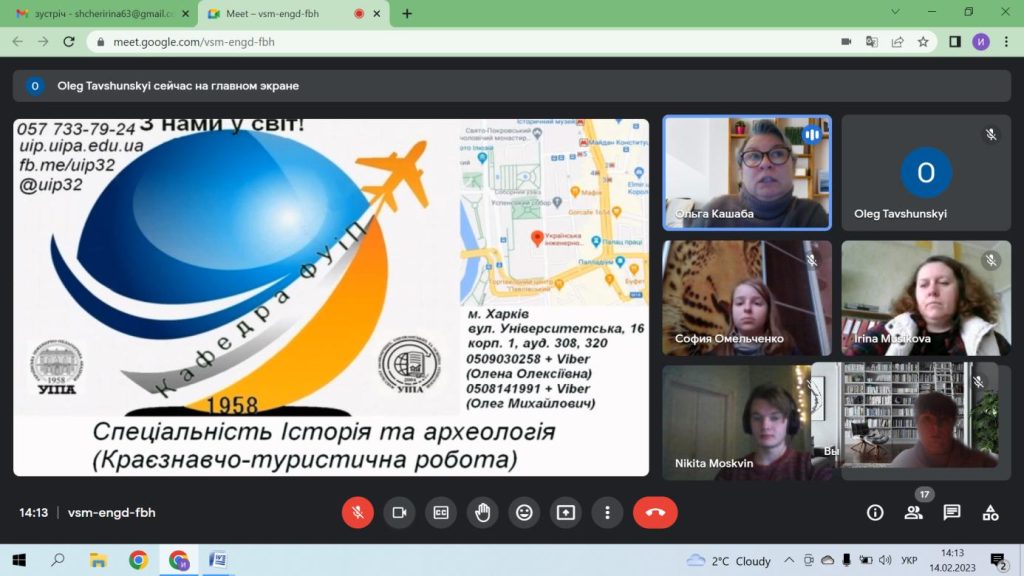Image resolution: width=1024 pixels, height=576 pixels.
Task: Open the browser side panel
Action: click(955, 42)
